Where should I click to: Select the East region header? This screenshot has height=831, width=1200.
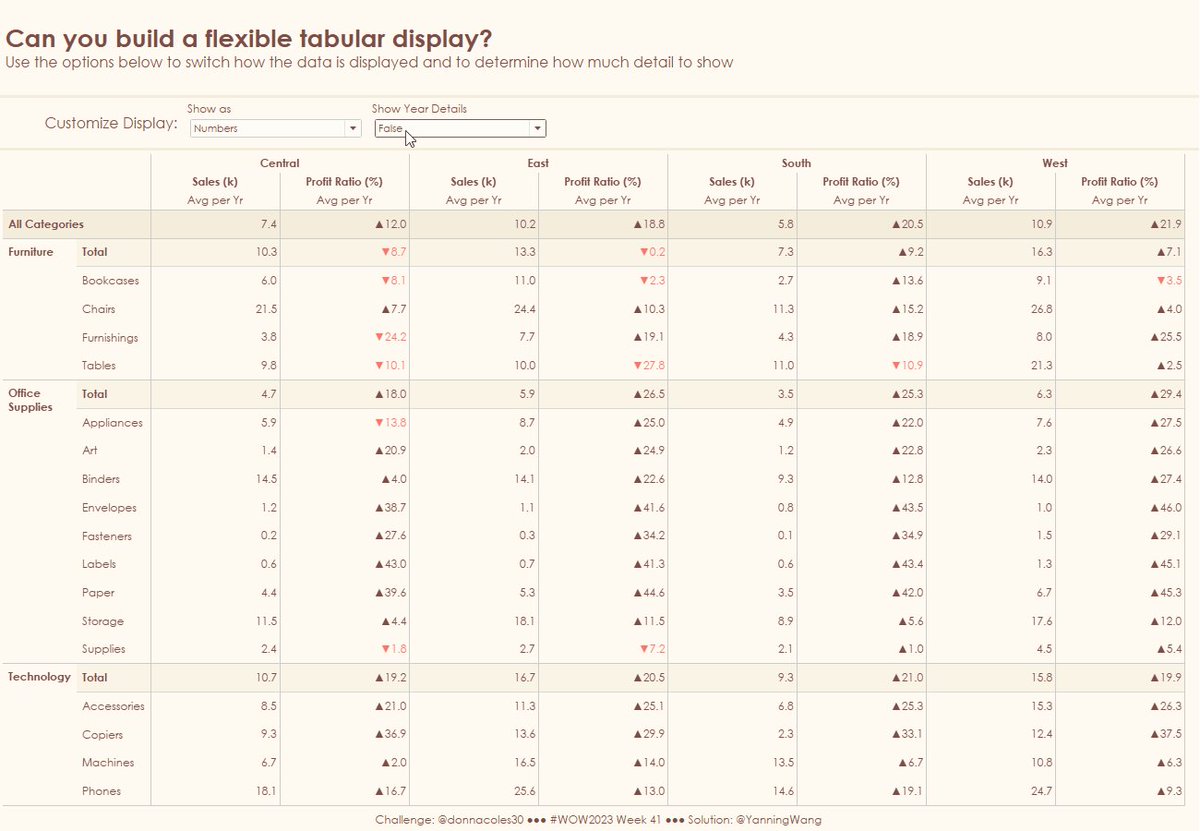[537, 163]
